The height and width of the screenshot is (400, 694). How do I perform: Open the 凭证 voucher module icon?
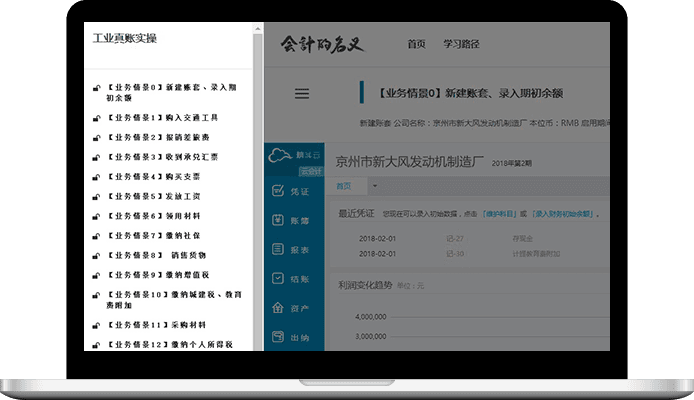[278, 190]
